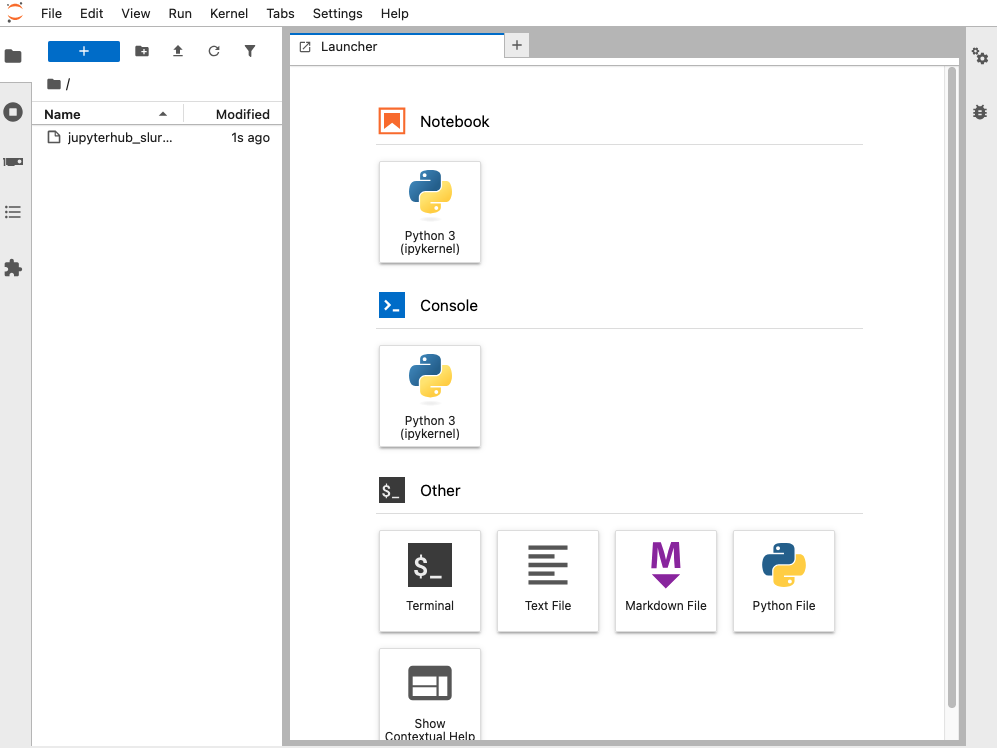Select the Launcher tab
Viewport: 997px width, 748px height.
tap(397, 46)
